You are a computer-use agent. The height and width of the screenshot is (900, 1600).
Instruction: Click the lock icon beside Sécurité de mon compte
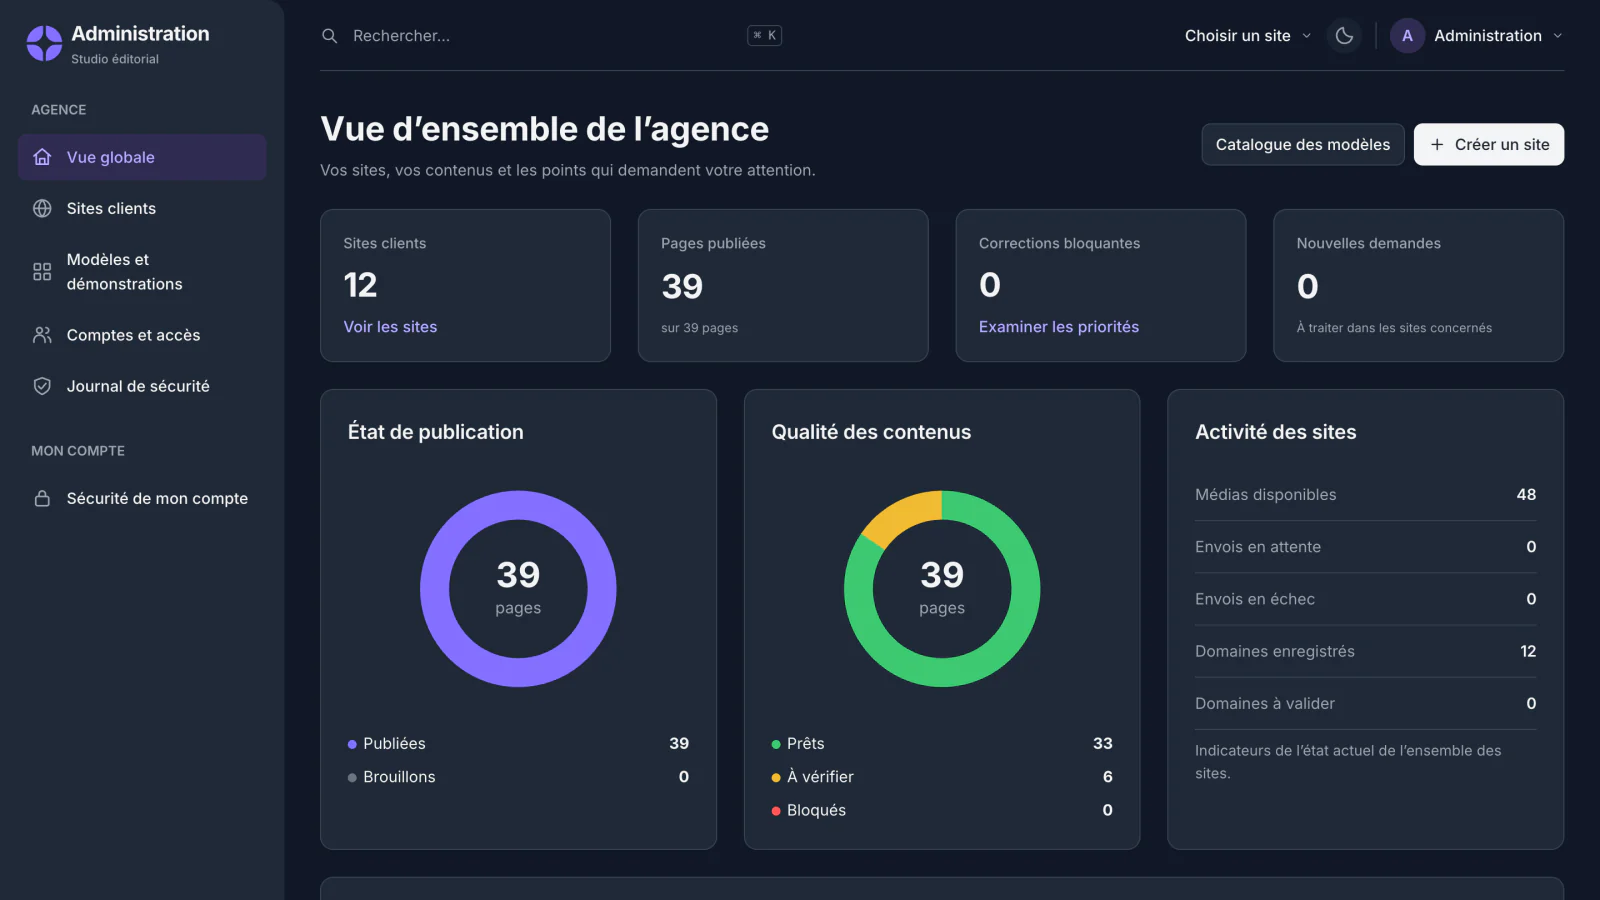(x=42, y=498)
